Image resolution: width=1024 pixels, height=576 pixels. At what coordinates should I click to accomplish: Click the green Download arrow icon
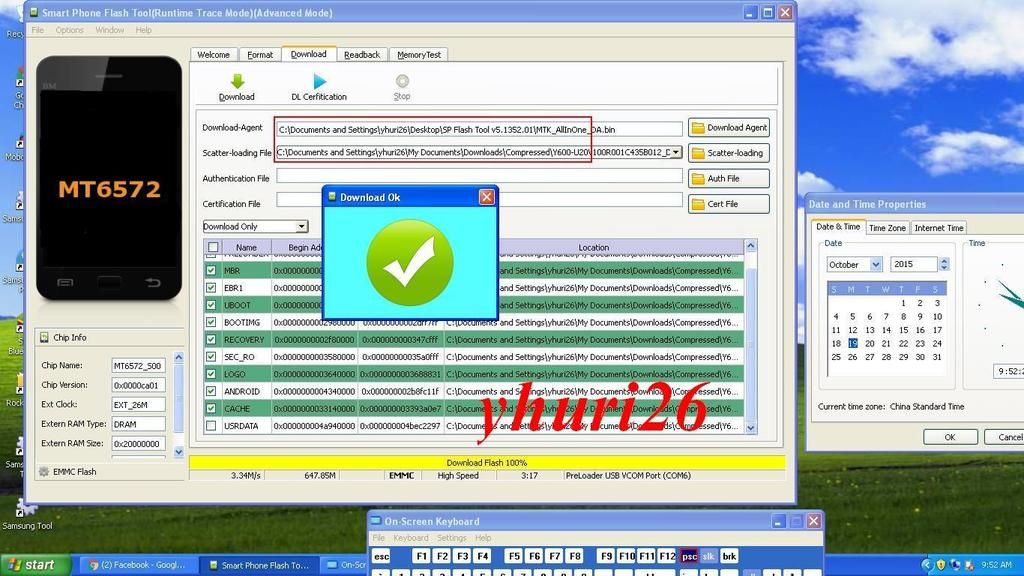[x=237, y=82]
